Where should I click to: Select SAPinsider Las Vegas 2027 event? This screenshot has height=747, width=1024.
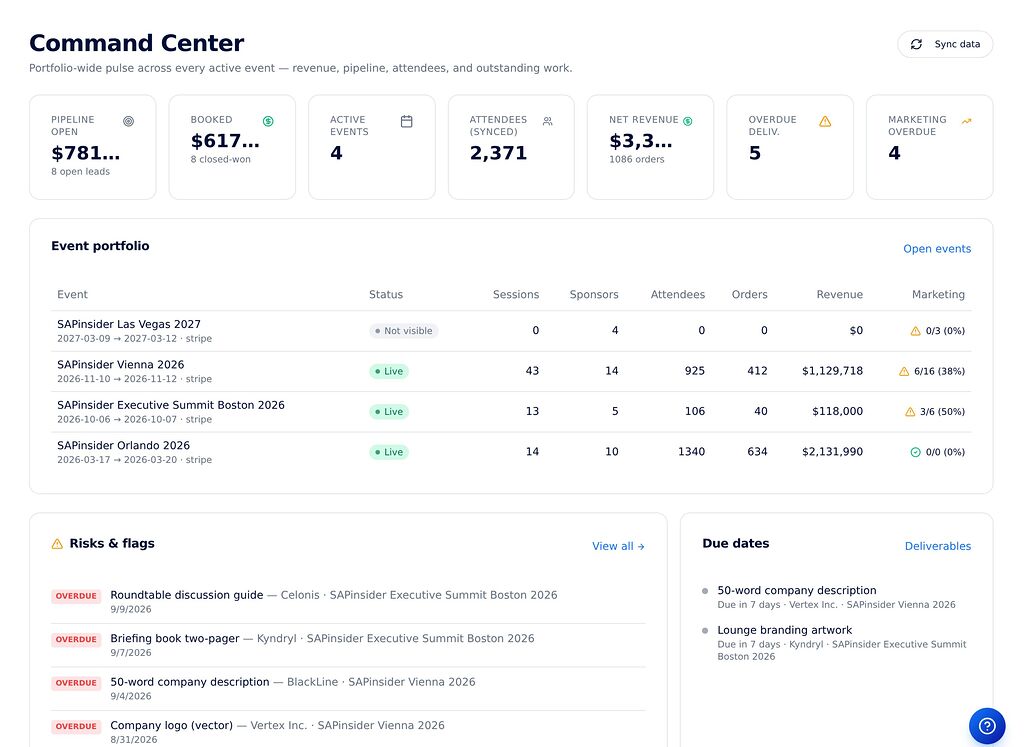pos(511,331)
